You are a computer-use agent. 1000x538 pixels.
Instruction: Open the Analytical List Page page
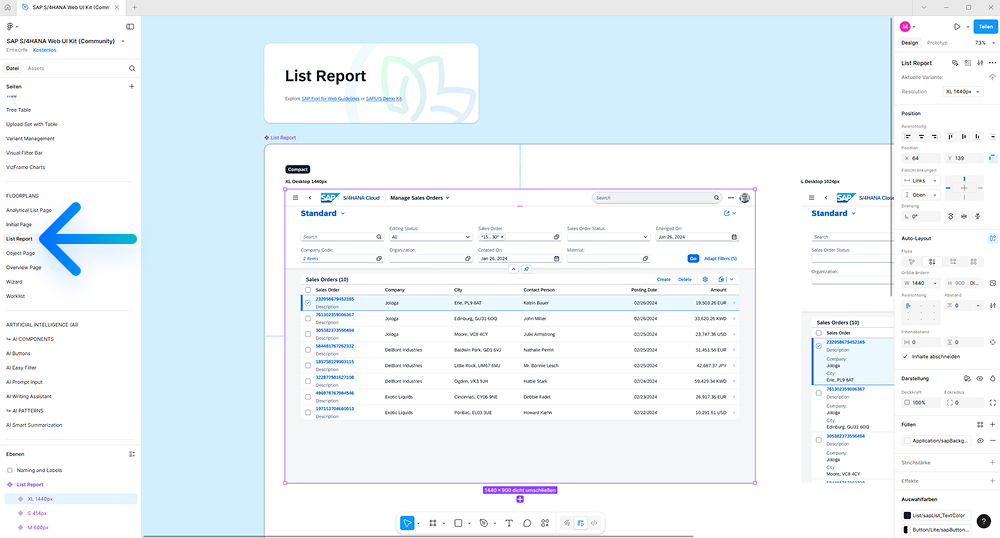pos(29,210)
